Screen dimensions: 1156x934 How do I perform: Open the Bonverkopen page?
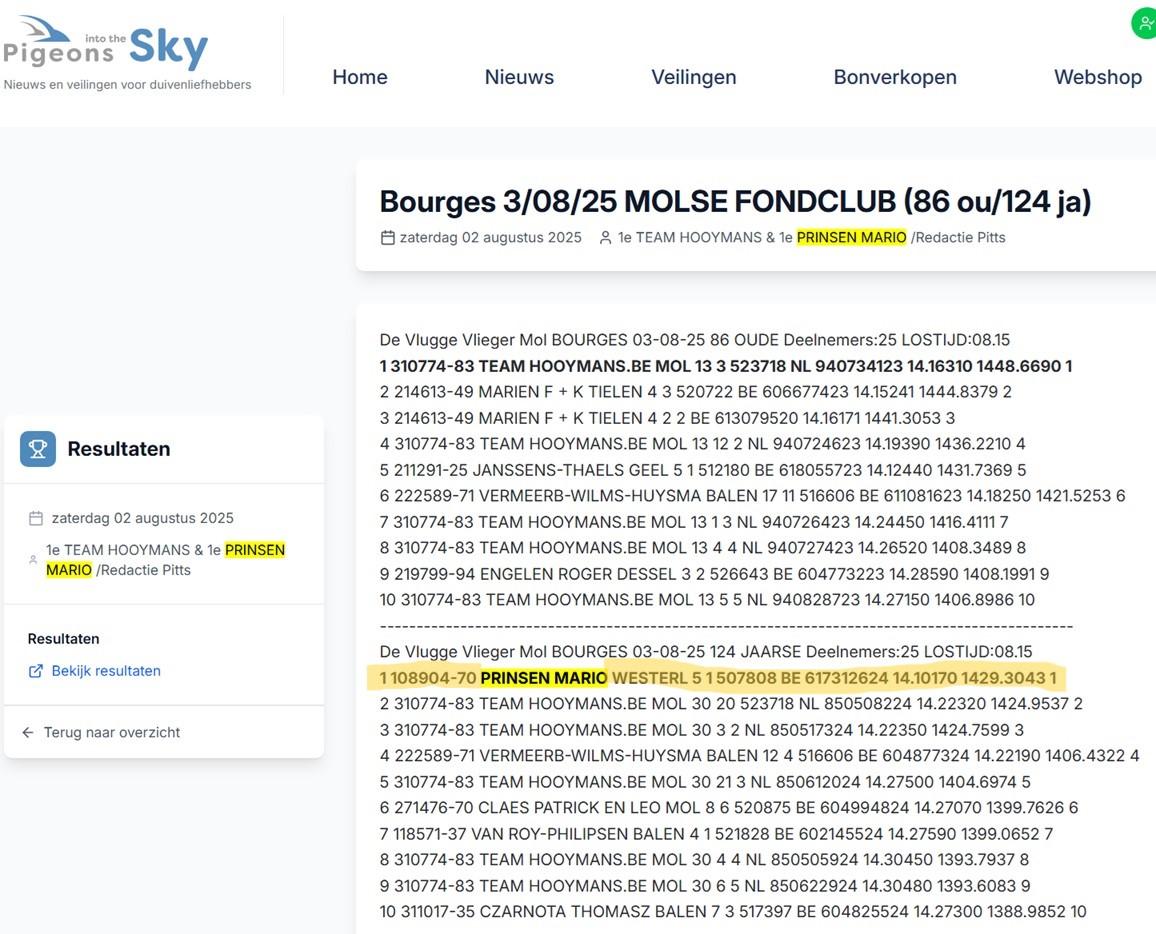coord(895,76)
